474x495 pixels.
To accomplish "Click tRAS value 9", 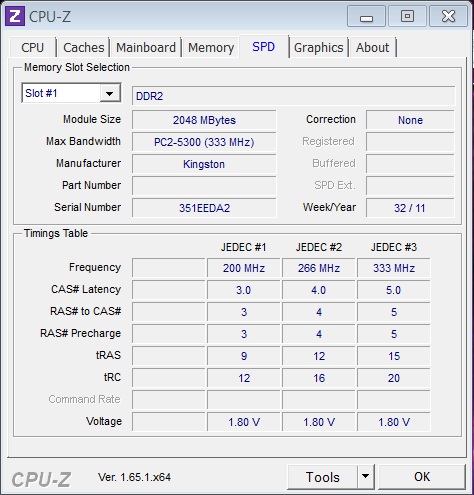I will tap(244, 356).
